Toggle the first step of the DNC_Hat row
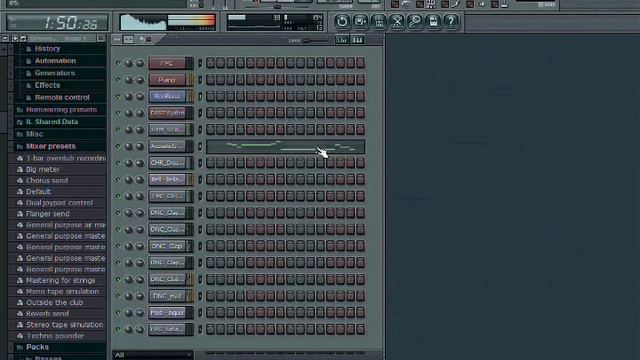Viewport: 640px width, 360px height. click(x=210, y=296)
